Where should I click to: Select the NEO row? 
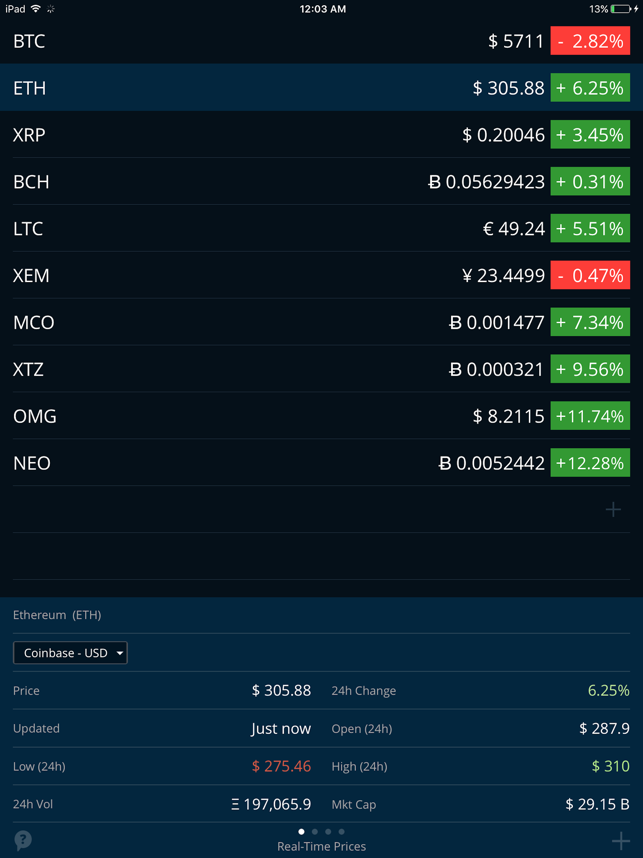tap(321, 463)
